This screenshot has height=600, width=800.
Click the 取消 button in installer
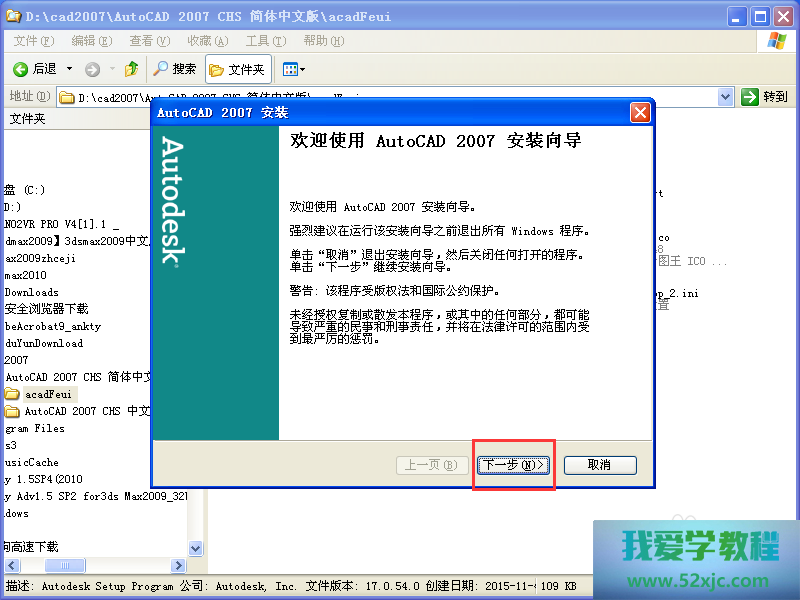599,465
